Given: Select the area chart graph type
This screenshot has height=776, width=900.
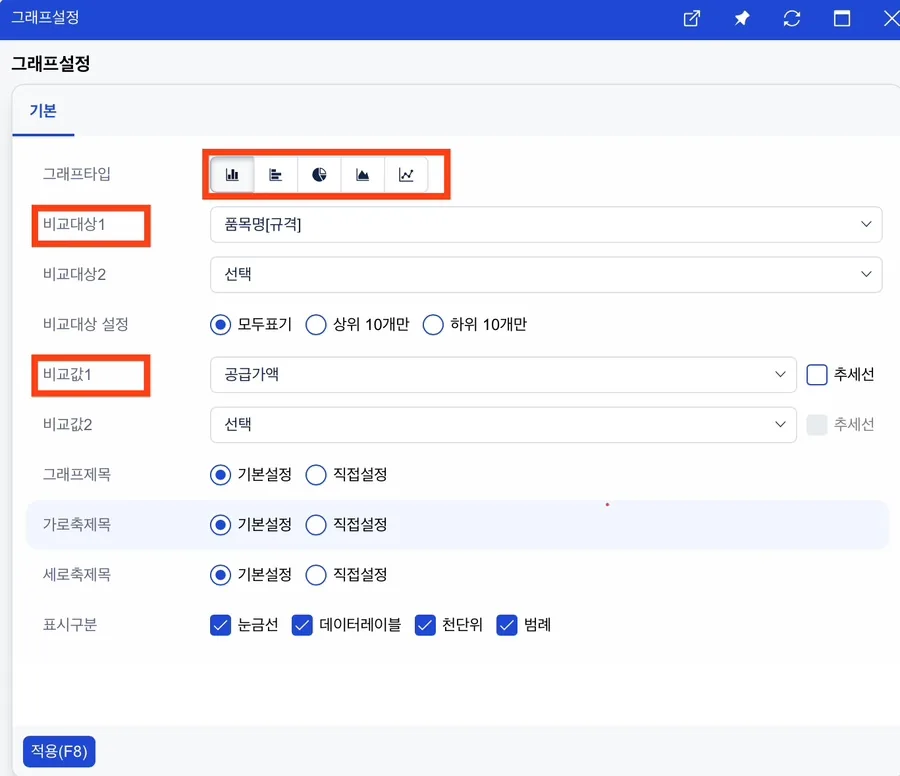Looking at the screenshot, I should (363, 174).
